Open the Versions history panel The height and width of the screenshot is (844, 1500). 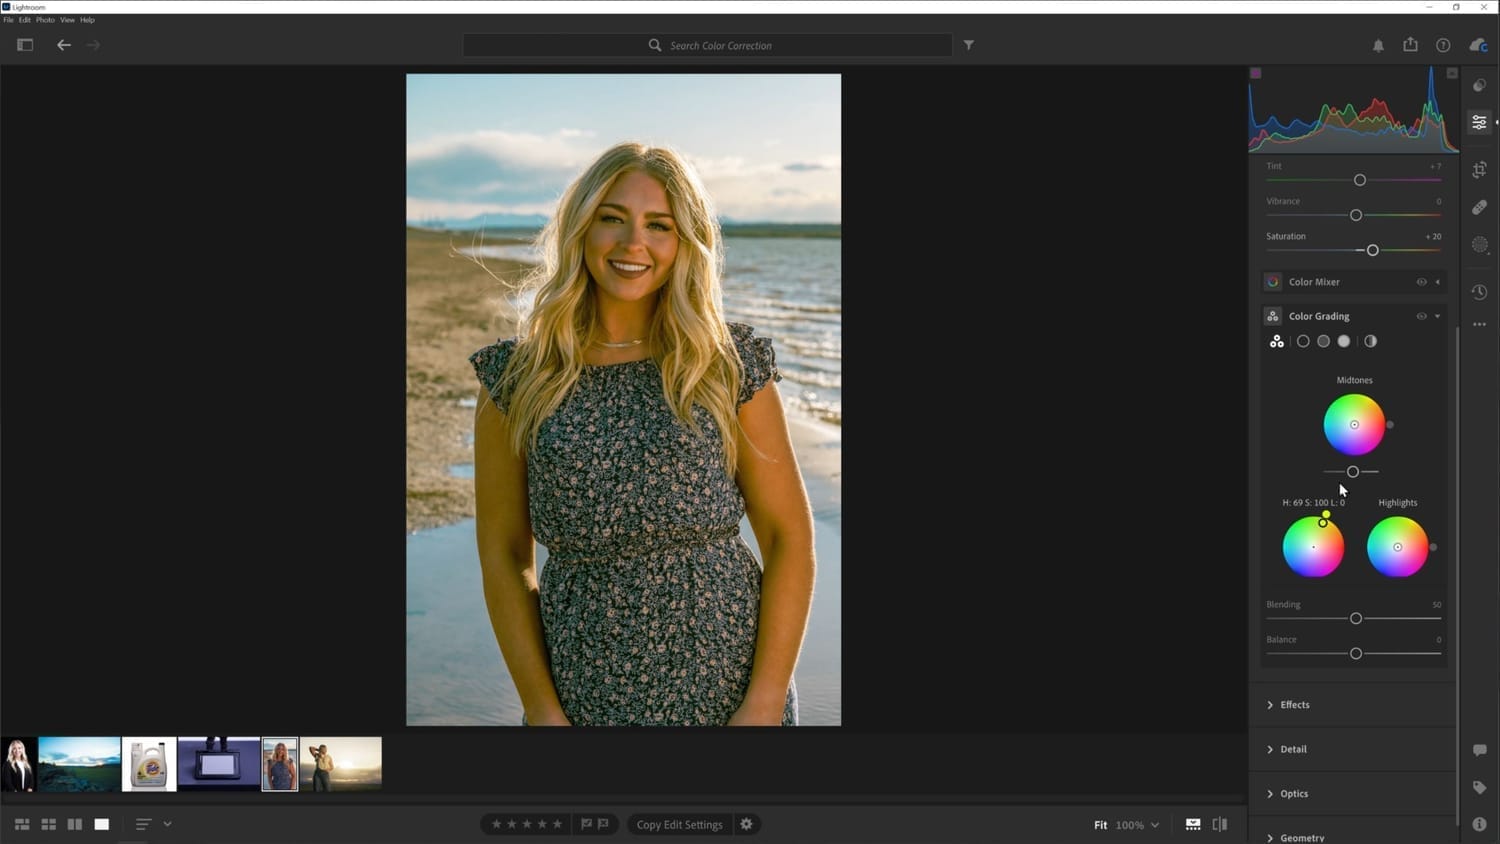(x=1479, y=292)
